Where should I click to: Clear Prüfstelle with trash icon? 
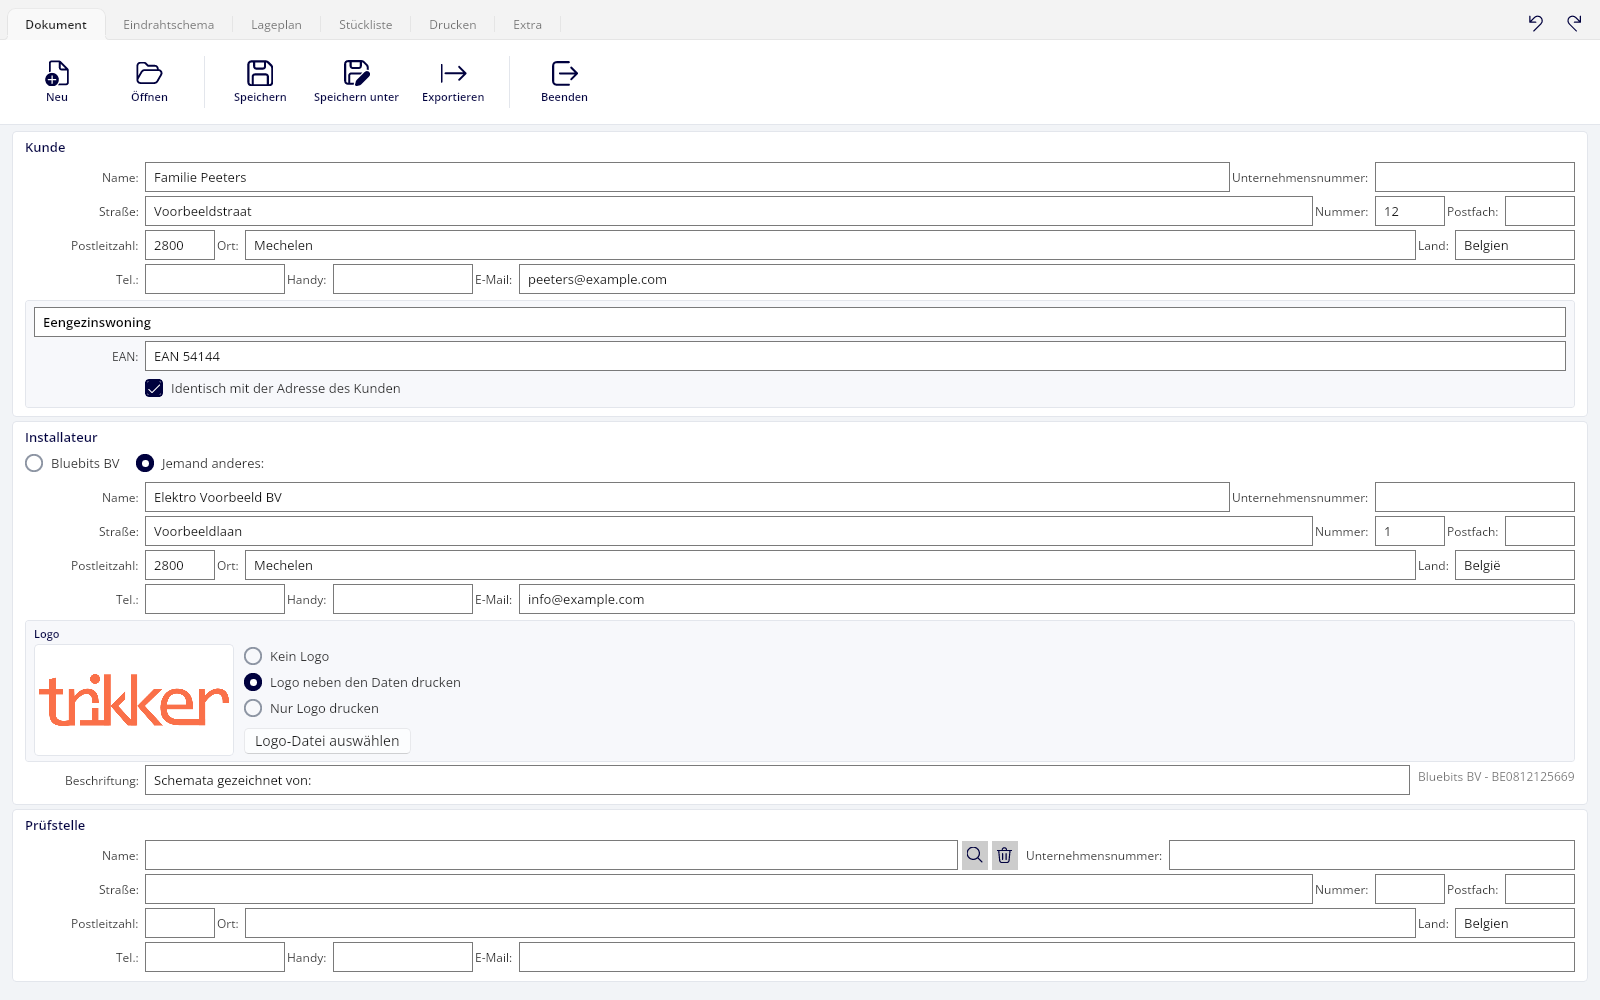pos(1005,855)
